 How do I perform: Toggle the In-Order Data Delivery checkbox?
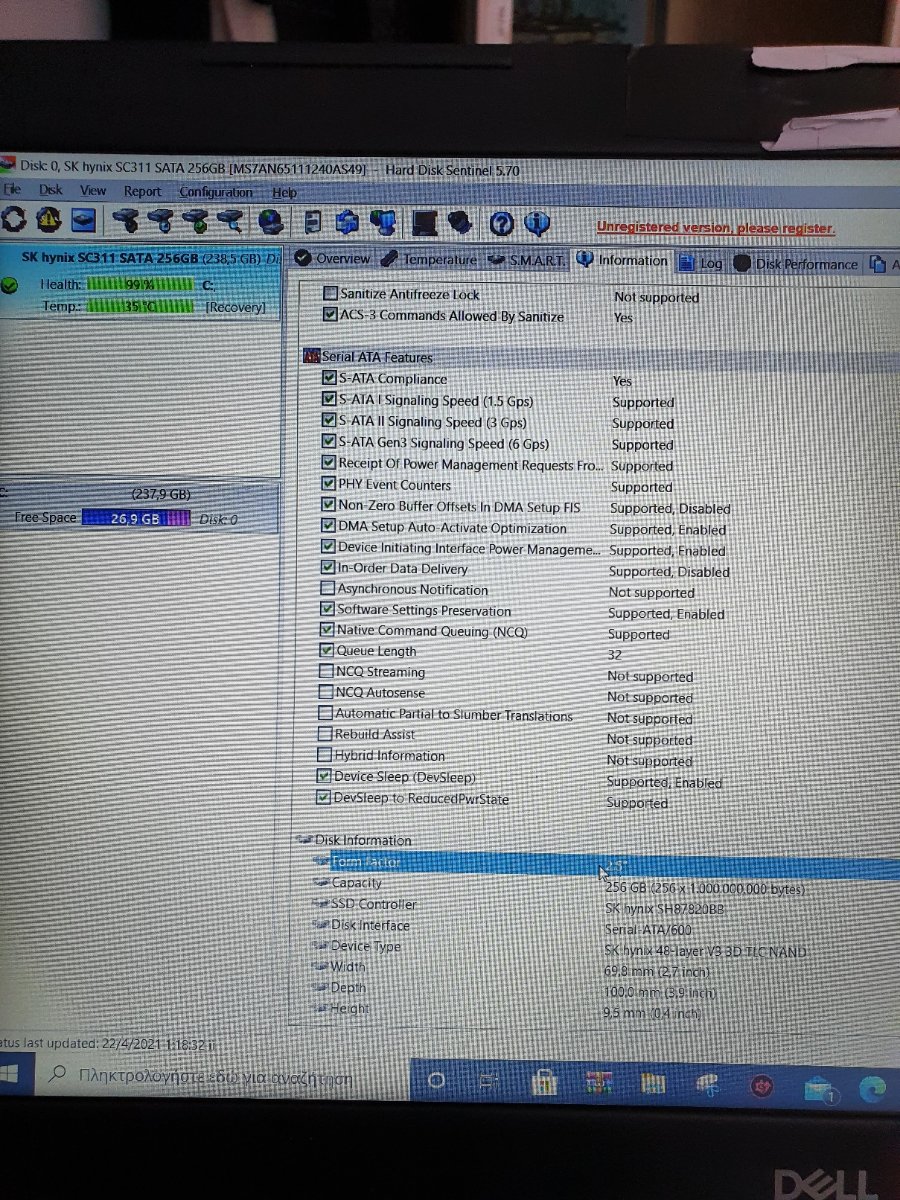[x=327, y=568]
